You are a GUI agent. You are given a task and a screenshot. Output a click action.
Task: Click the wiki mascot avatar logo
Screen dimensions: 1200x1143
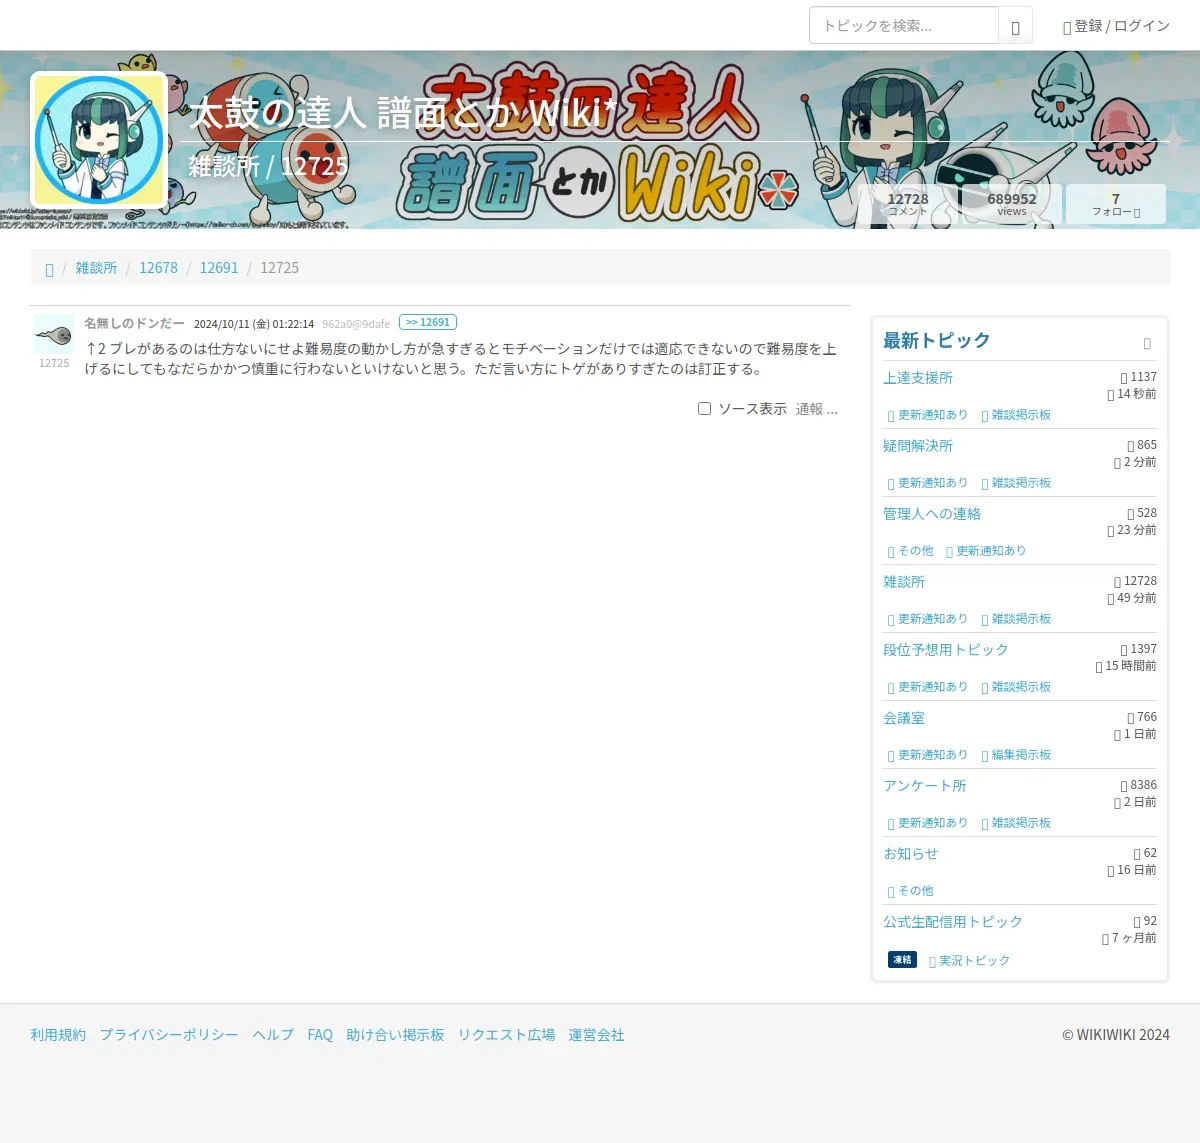[99, 140]
